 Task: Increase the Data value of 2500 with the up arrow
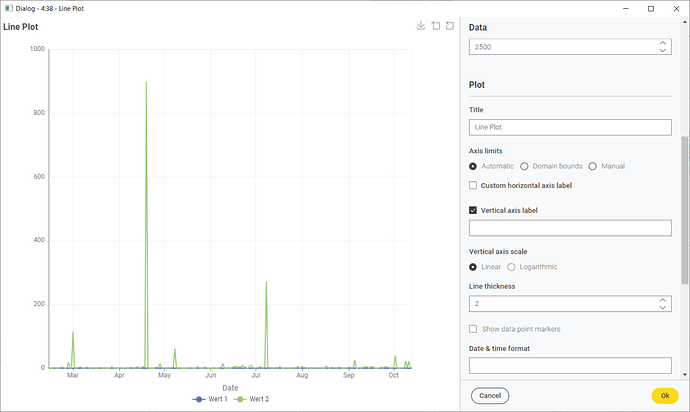click(x=662, y=43)
